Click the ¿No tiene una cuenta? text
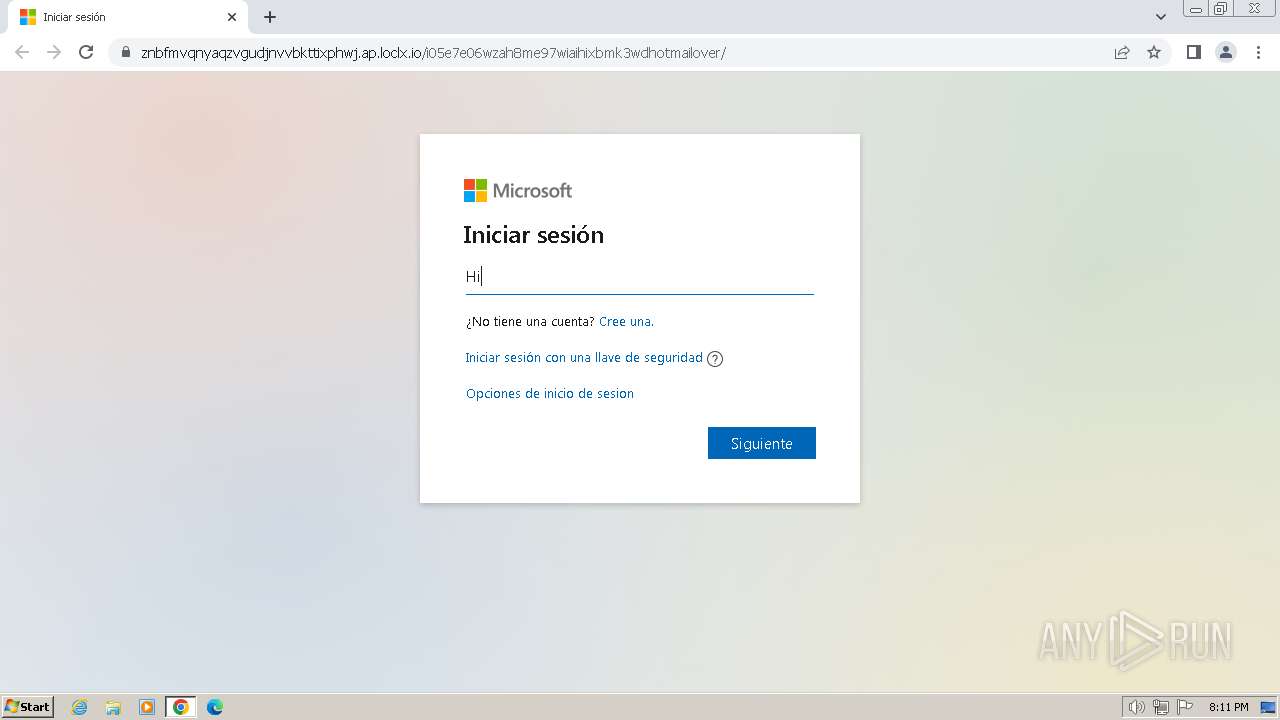Screen dimensions: 1280x720 click(530, 322)
